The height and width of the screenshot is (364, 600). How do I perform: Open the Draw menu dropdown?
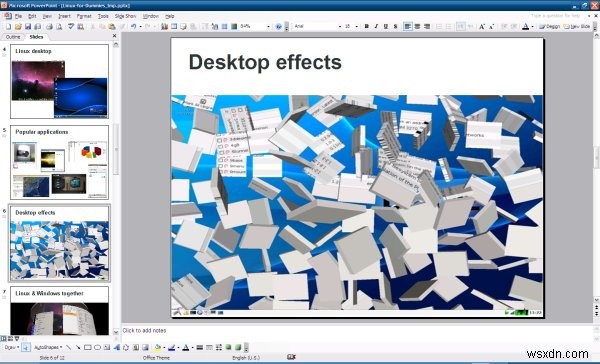pos(12,347)
